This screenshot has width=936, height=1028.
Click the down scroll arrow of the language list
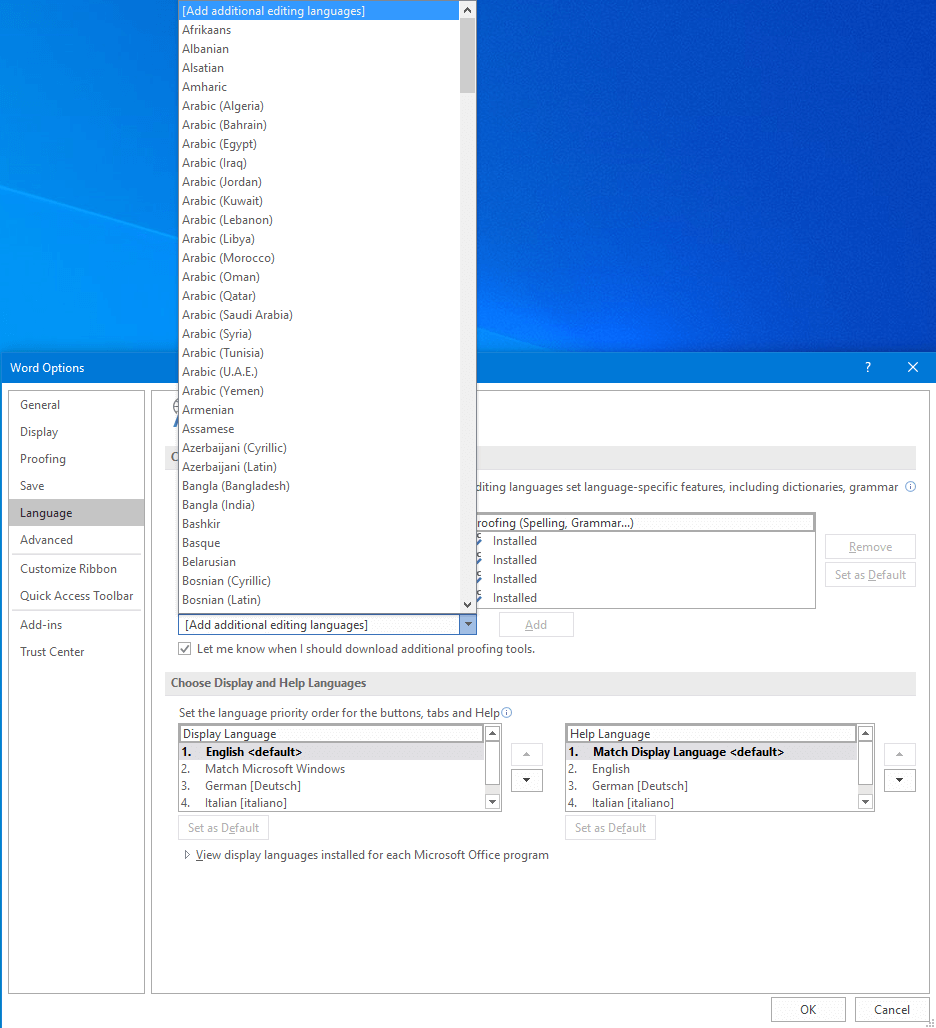tap(465, 603)
